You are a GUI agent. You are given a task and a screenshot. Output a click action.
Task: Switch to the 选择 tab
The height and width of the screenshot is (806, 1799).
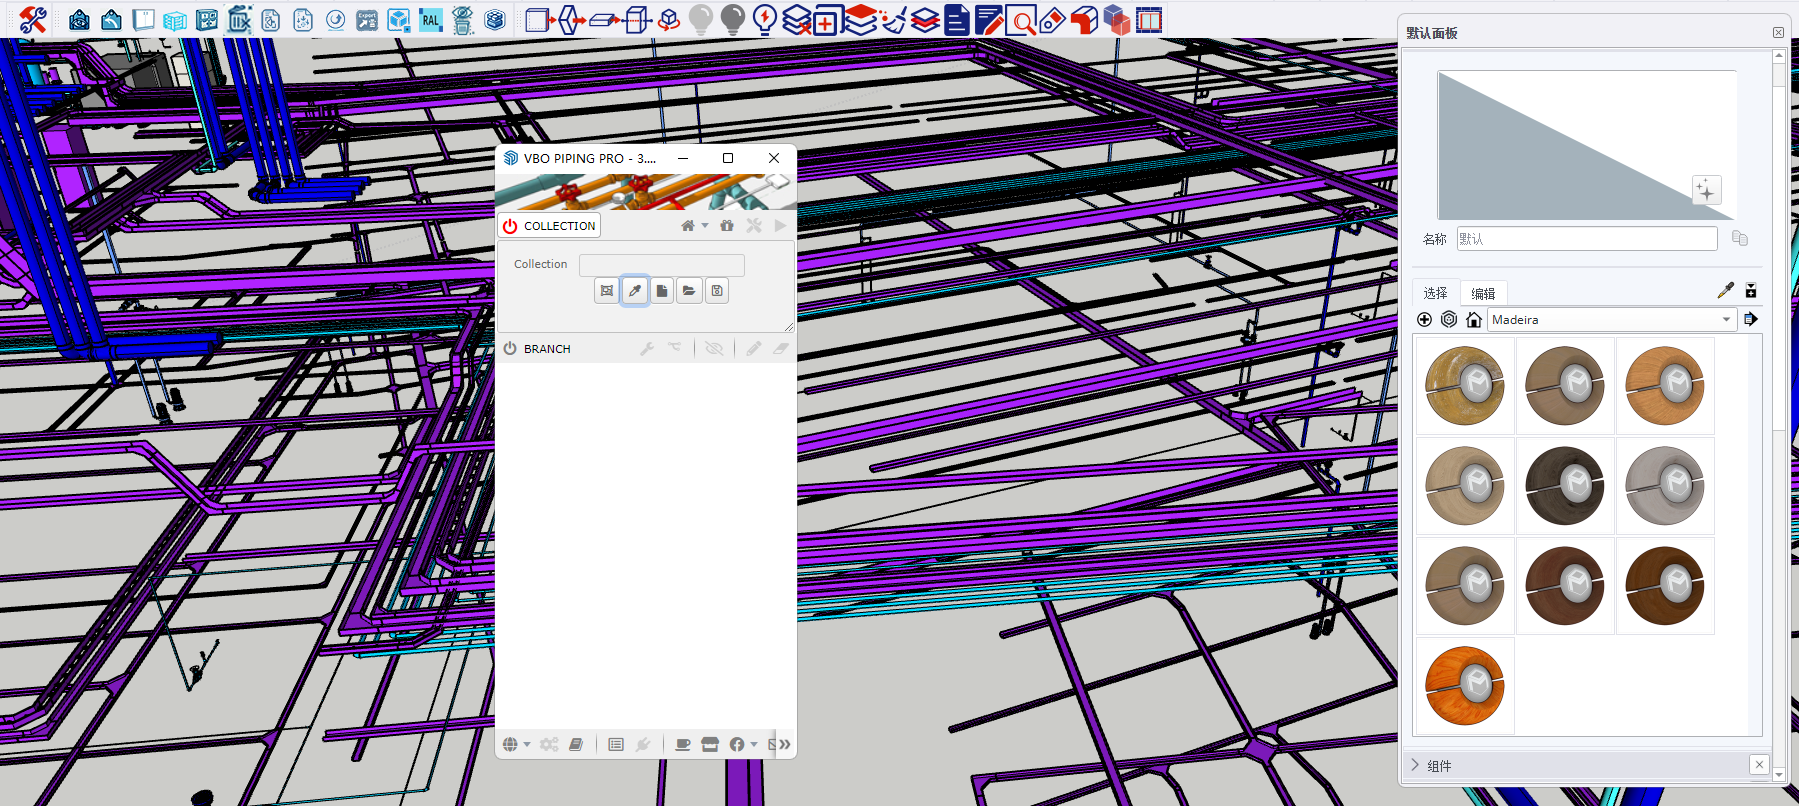(x=1435, y=293)
